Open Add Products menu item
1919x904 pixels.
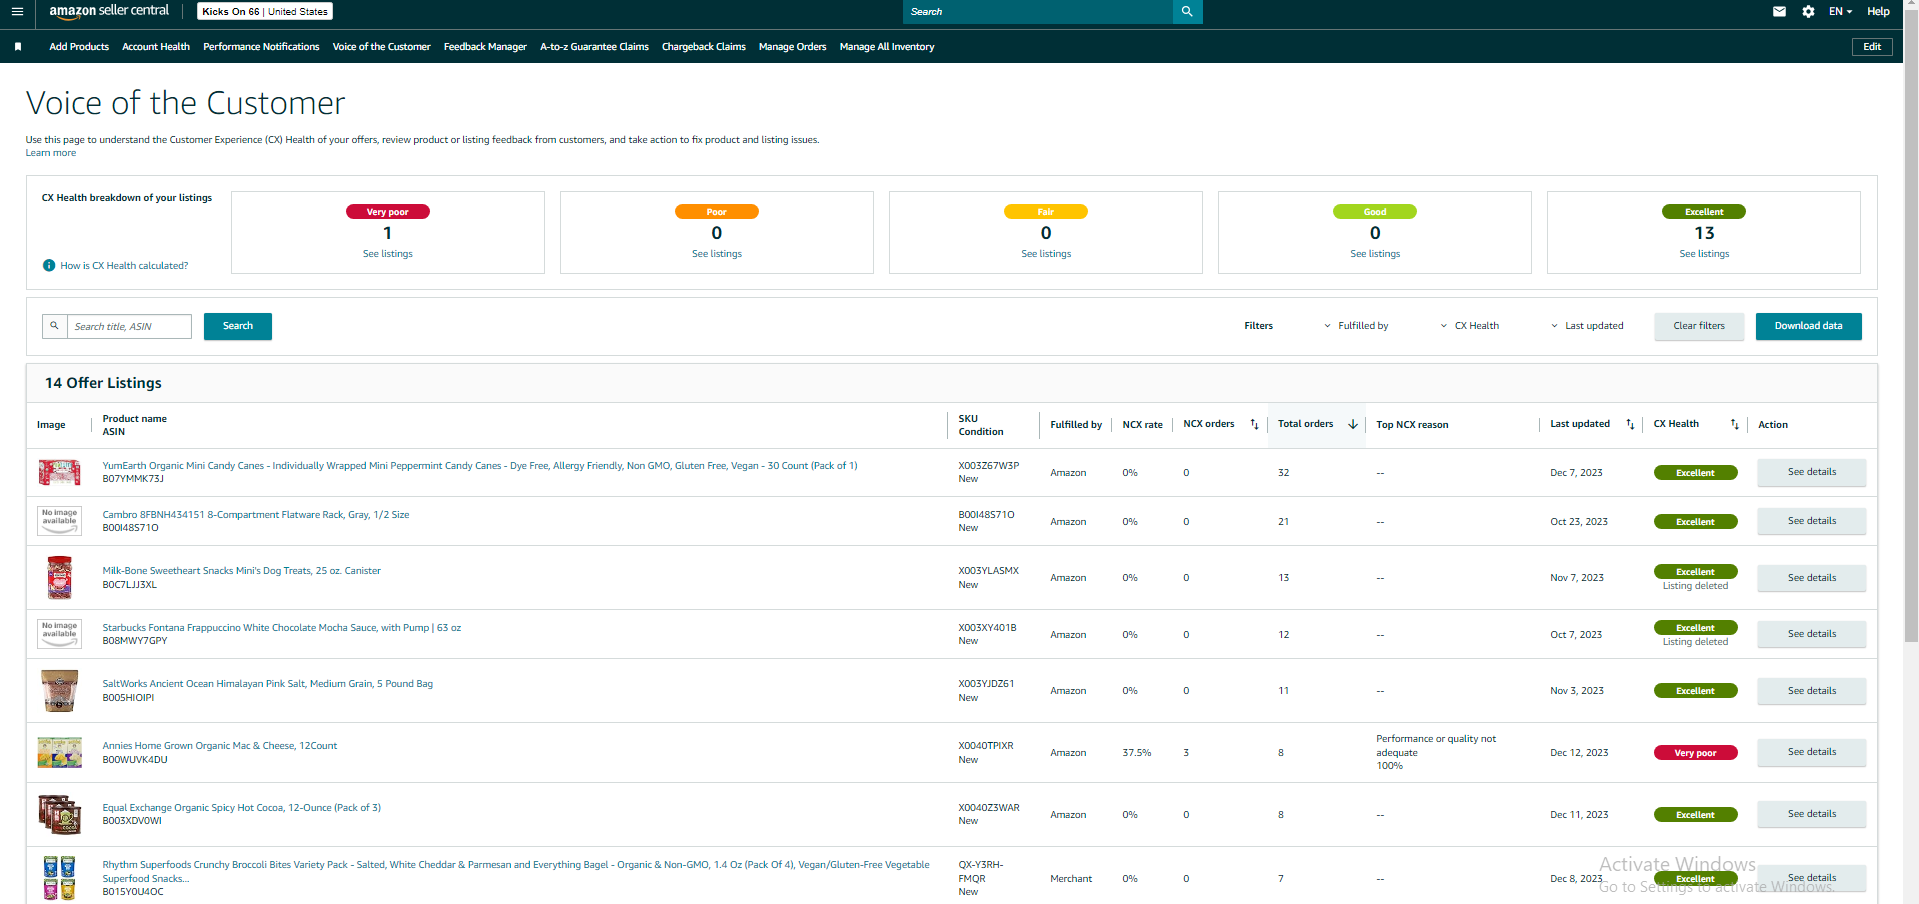[x=79, y=47]
